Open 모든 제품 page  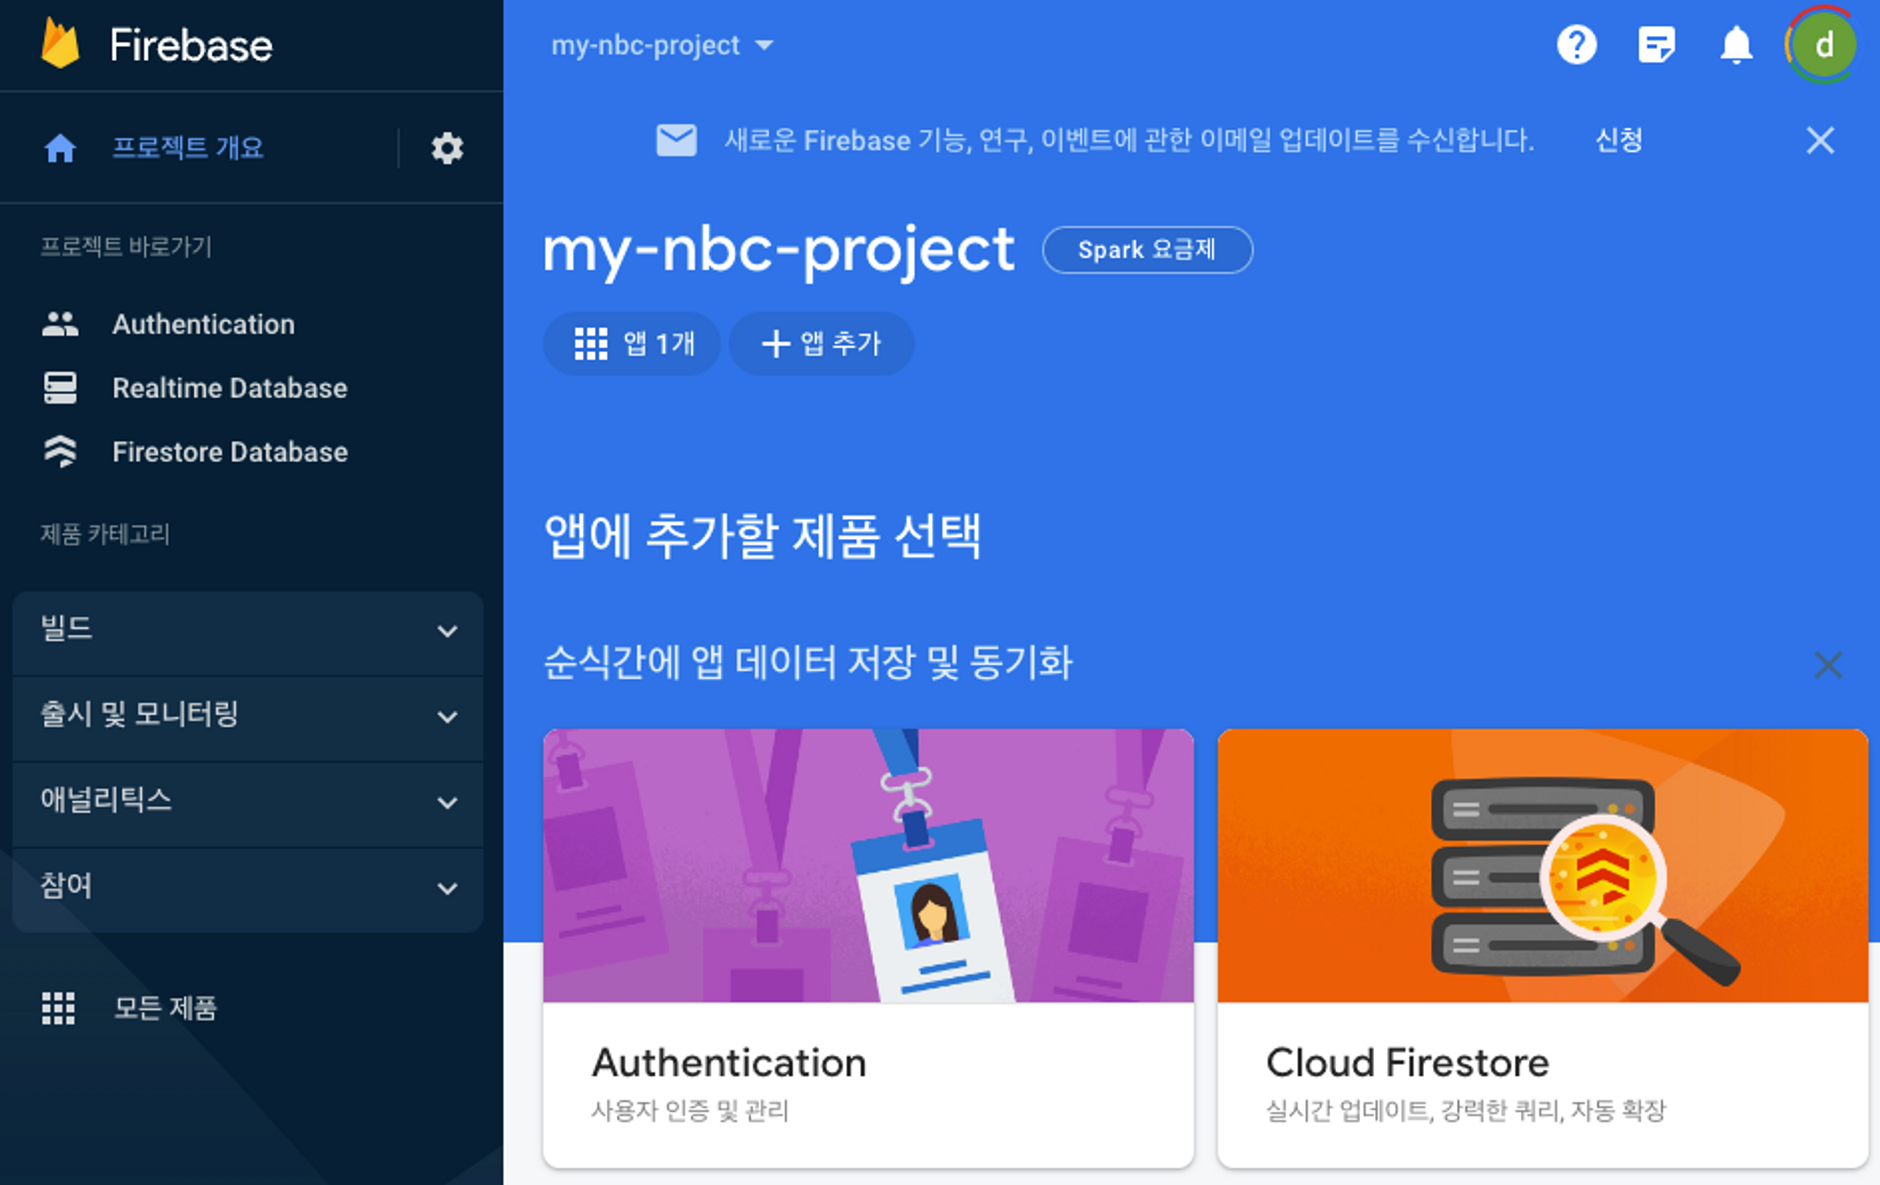pyautogui.click(x=165, y=1008)
